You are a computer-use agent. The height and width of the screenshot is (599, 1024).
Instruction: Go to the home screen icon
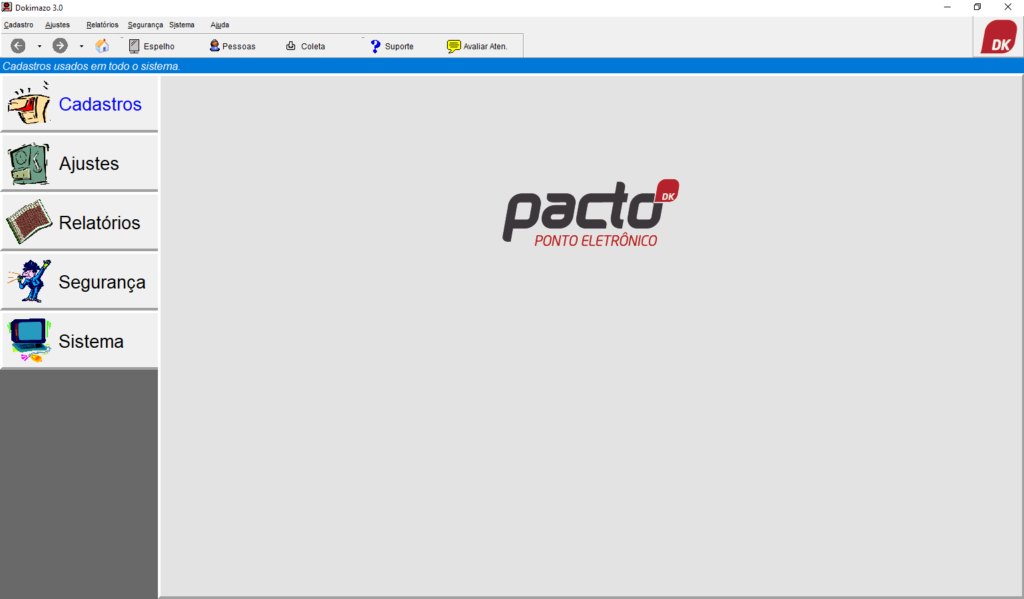point(102,46)
